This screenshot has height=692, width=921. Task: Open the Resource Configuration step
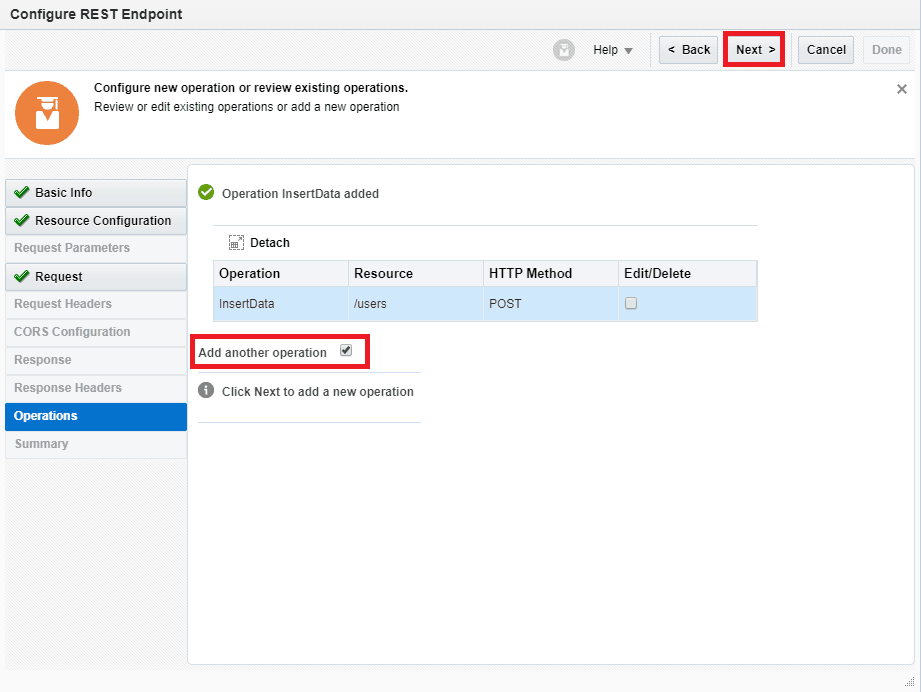(95, 221)
